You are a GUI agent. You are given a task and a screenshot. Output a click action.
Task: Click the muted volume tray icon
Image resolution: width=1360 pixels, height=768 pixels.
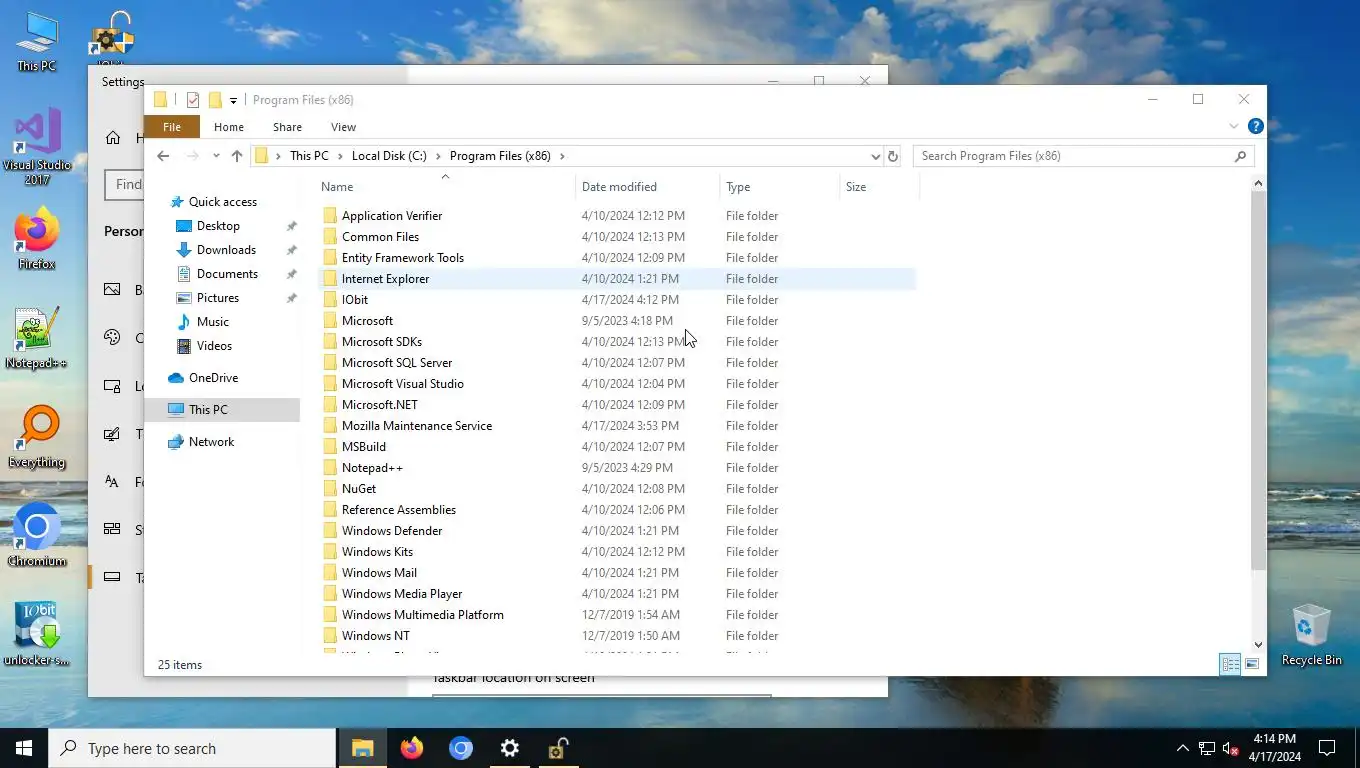pyautogui.click(x=1231, y=748)
